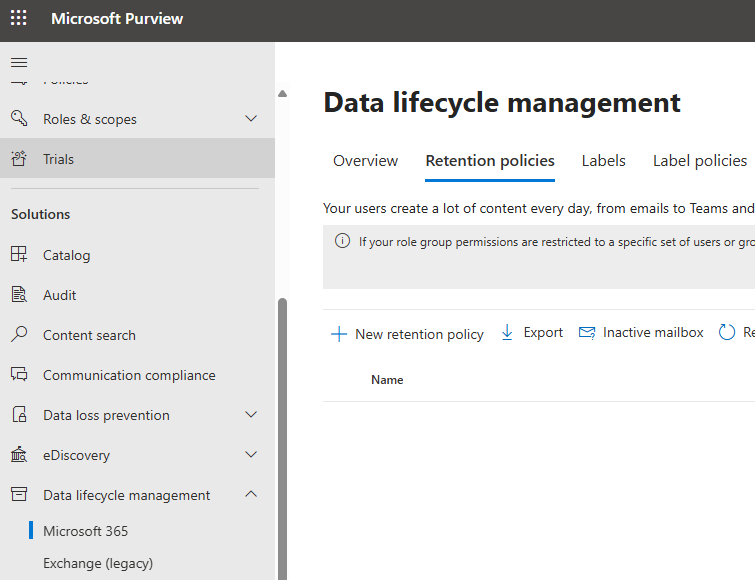Collapse navigation with the hamburger icon
This screenshot has height=580, width=755.
[x=19, y=62]
